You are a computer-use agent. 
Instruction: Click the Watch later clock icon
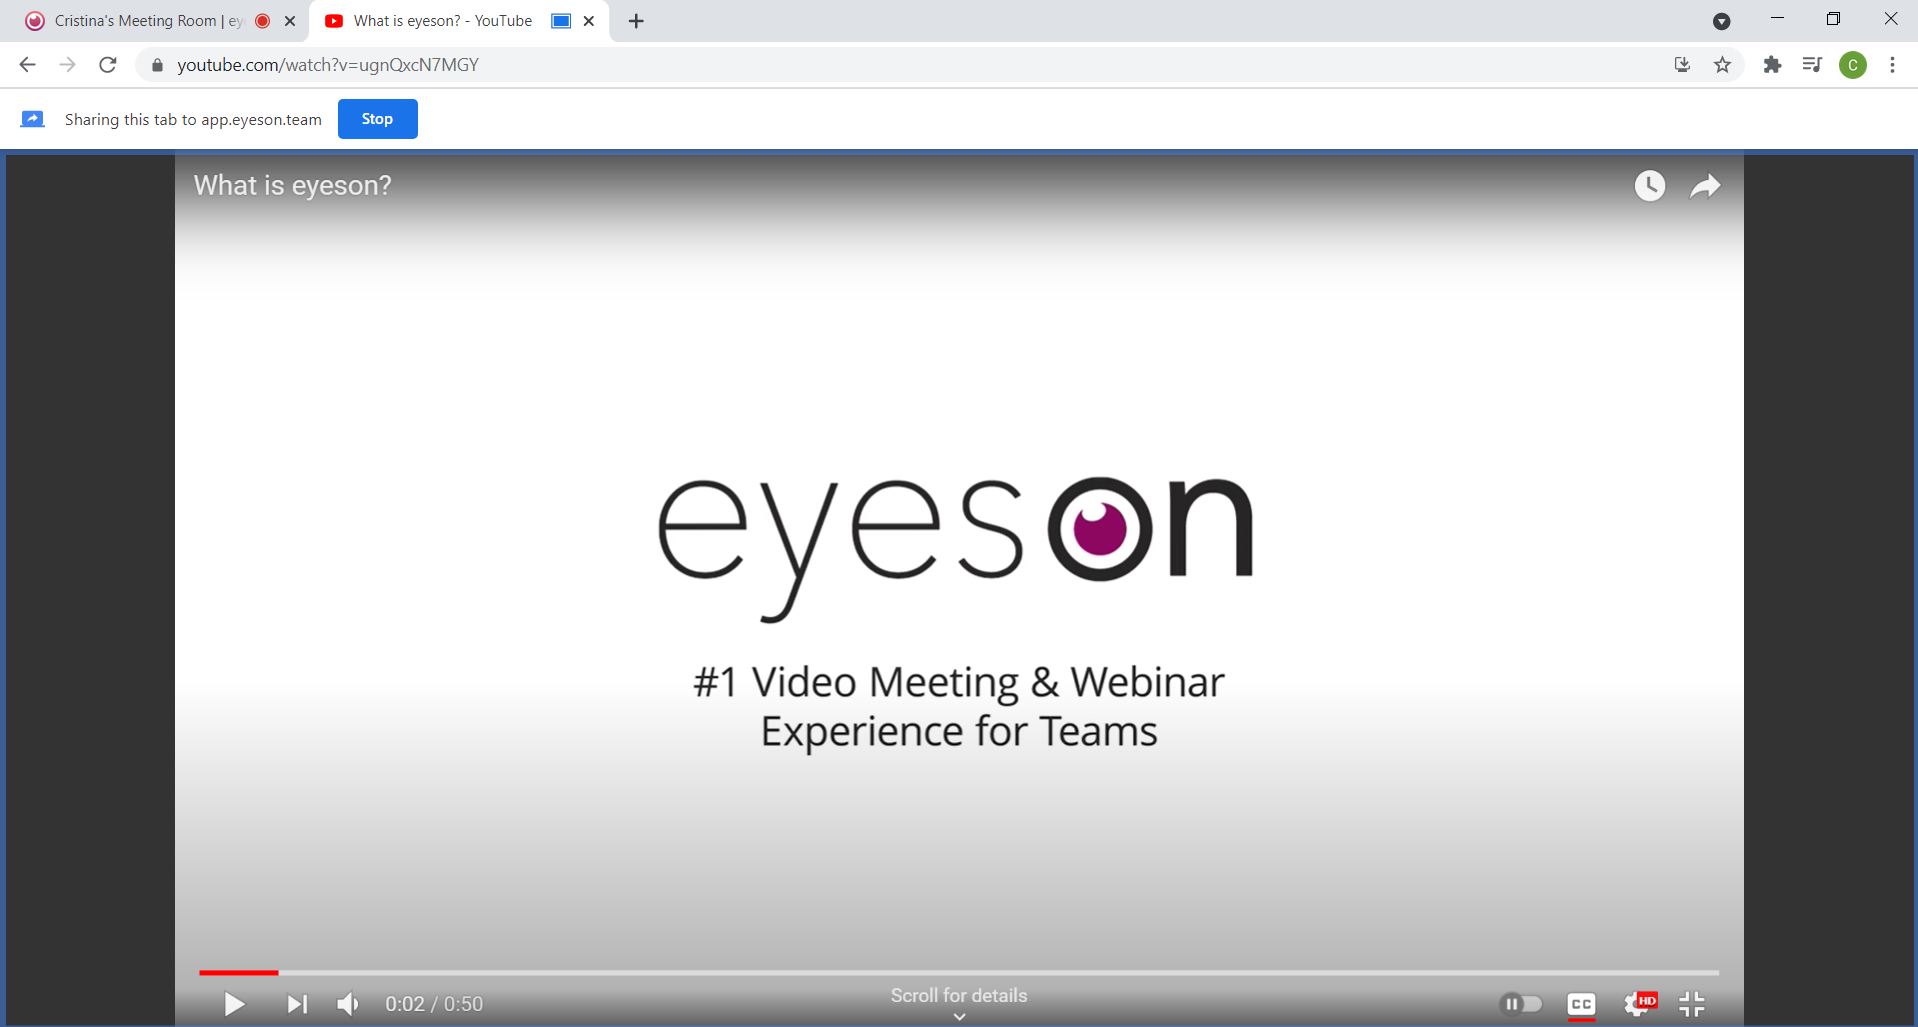click(x=1650, y=186)
